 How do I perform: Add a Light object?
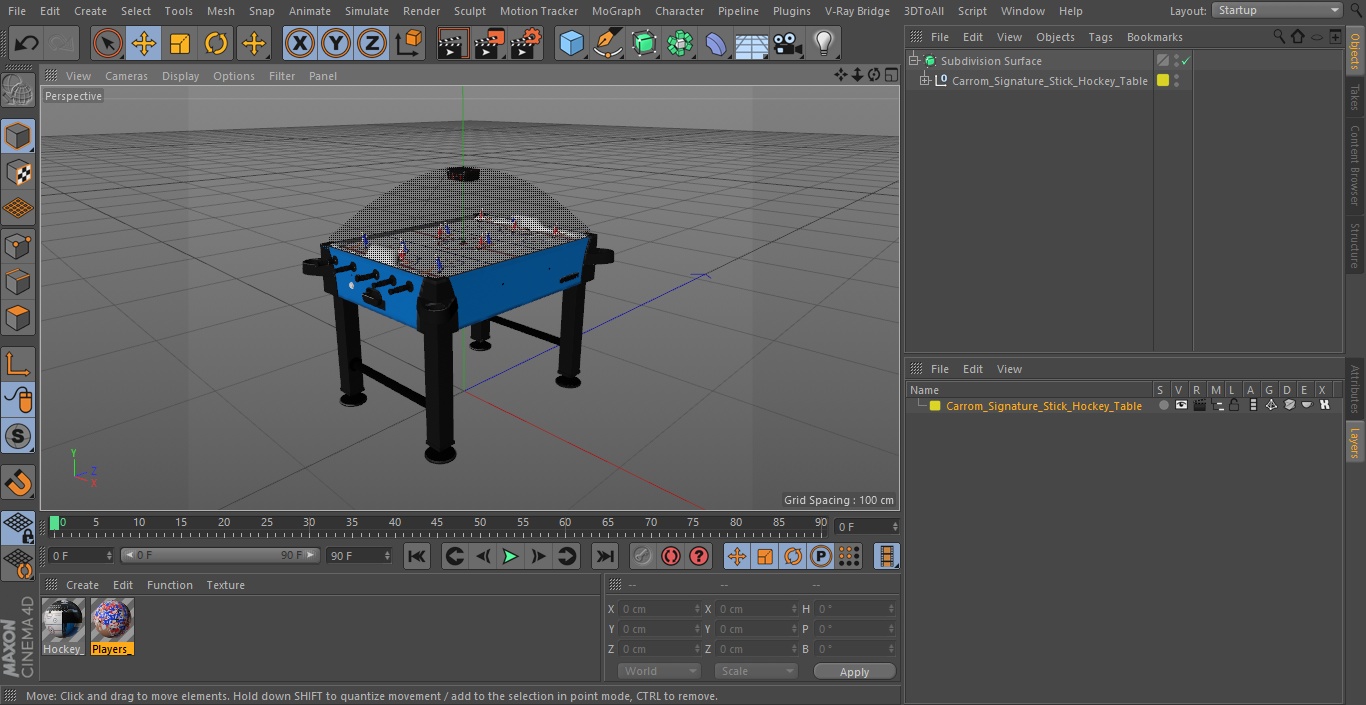click(824, 43)
